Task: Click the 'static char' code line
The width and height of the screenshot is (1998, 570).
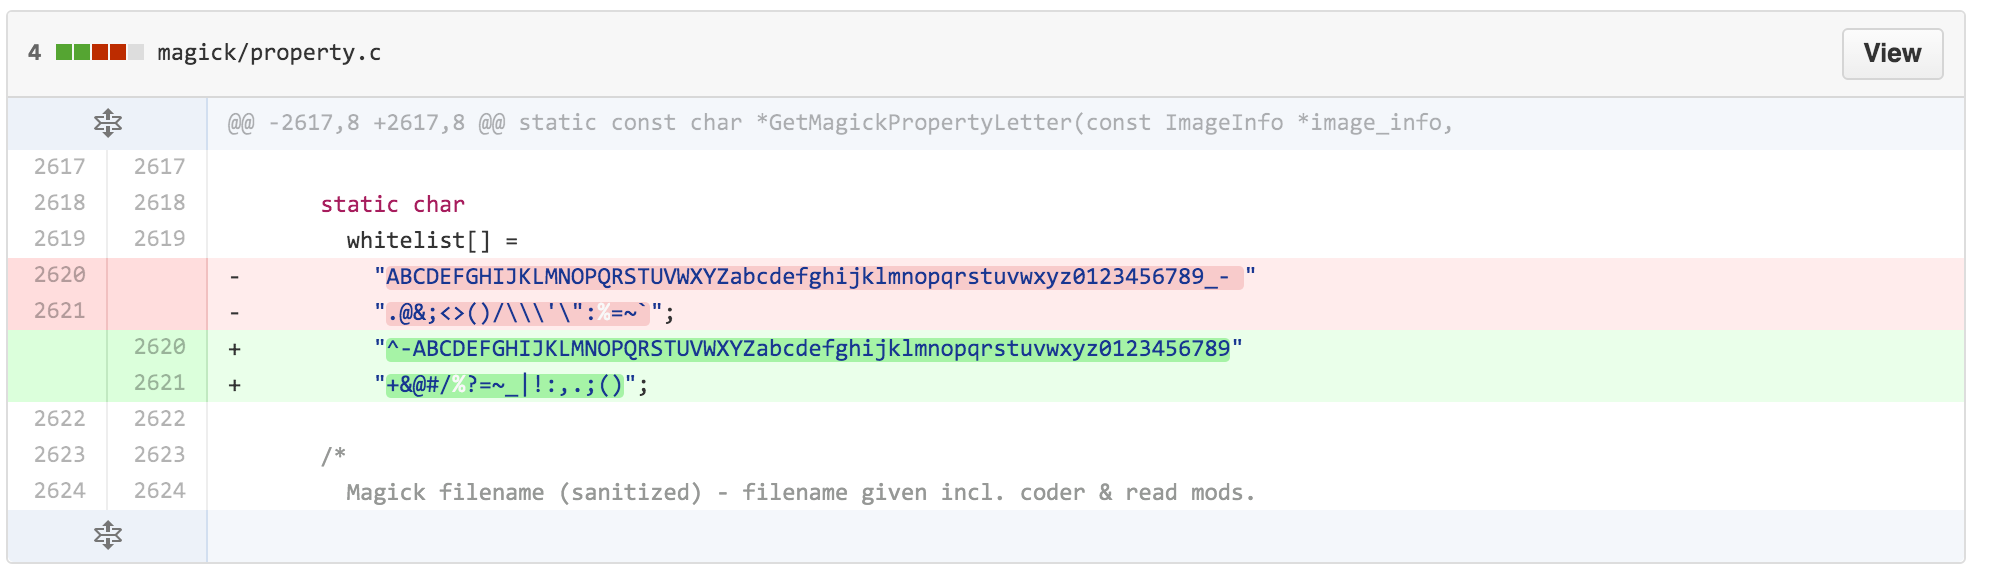Action: click(x=392, y=205)
